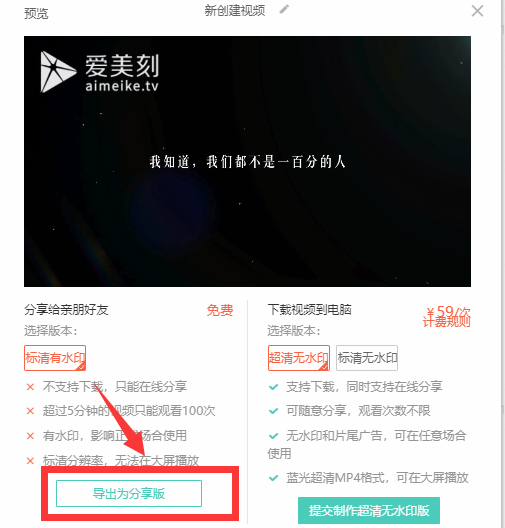Click the video preview thumbnail
The height and width of the screenshot is (528, 505).
tap(247, 161)
